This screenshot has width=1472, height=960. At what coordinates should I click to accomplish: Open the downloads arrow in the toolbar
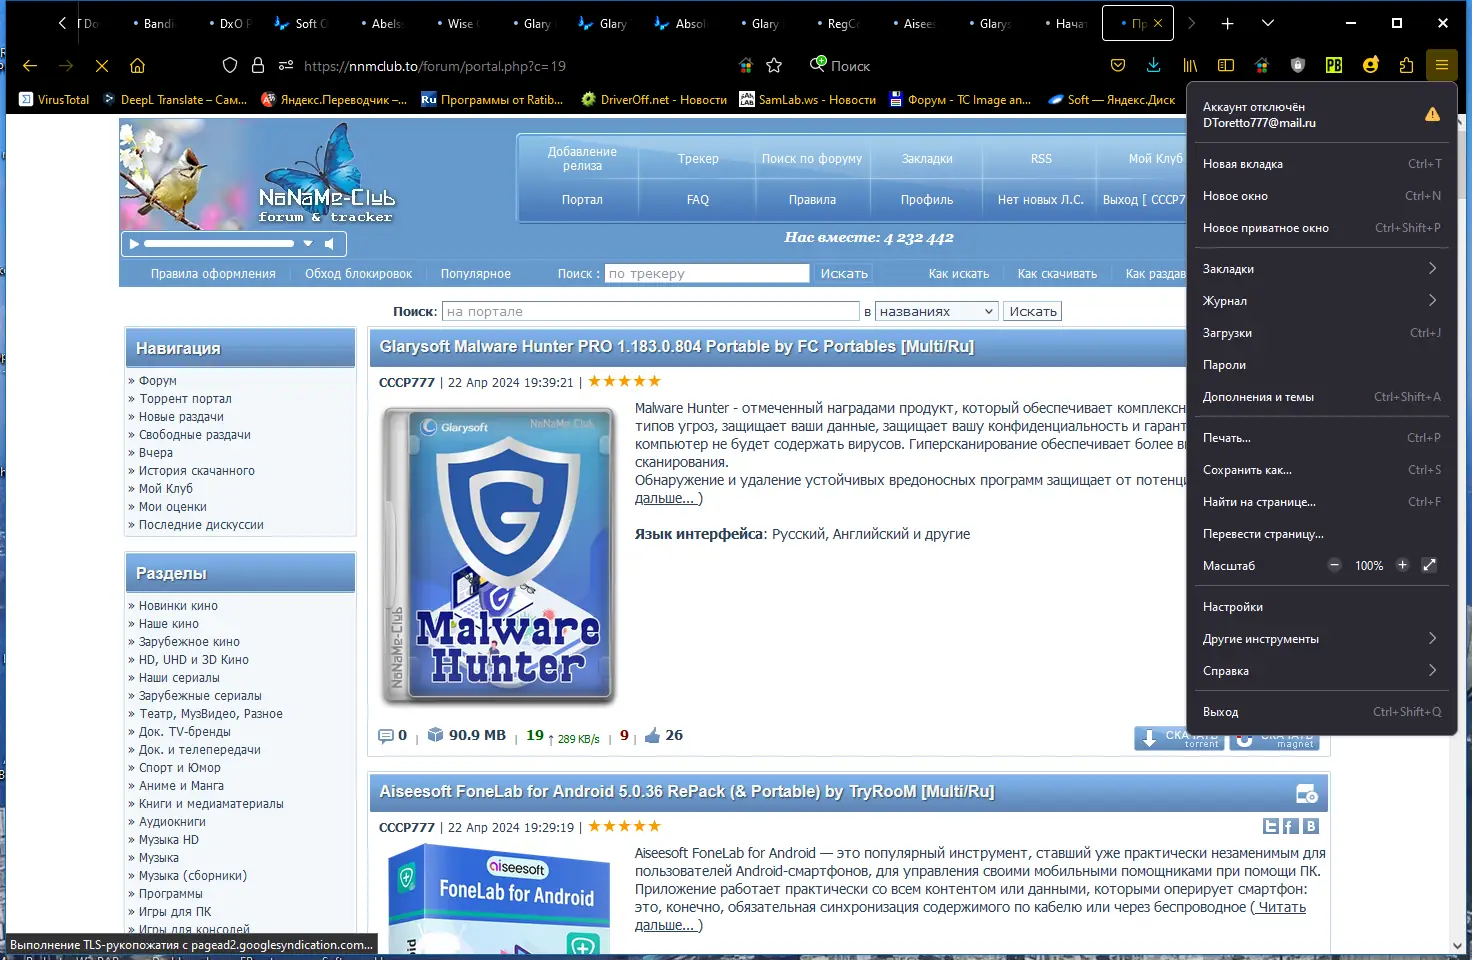point(1154,66)
